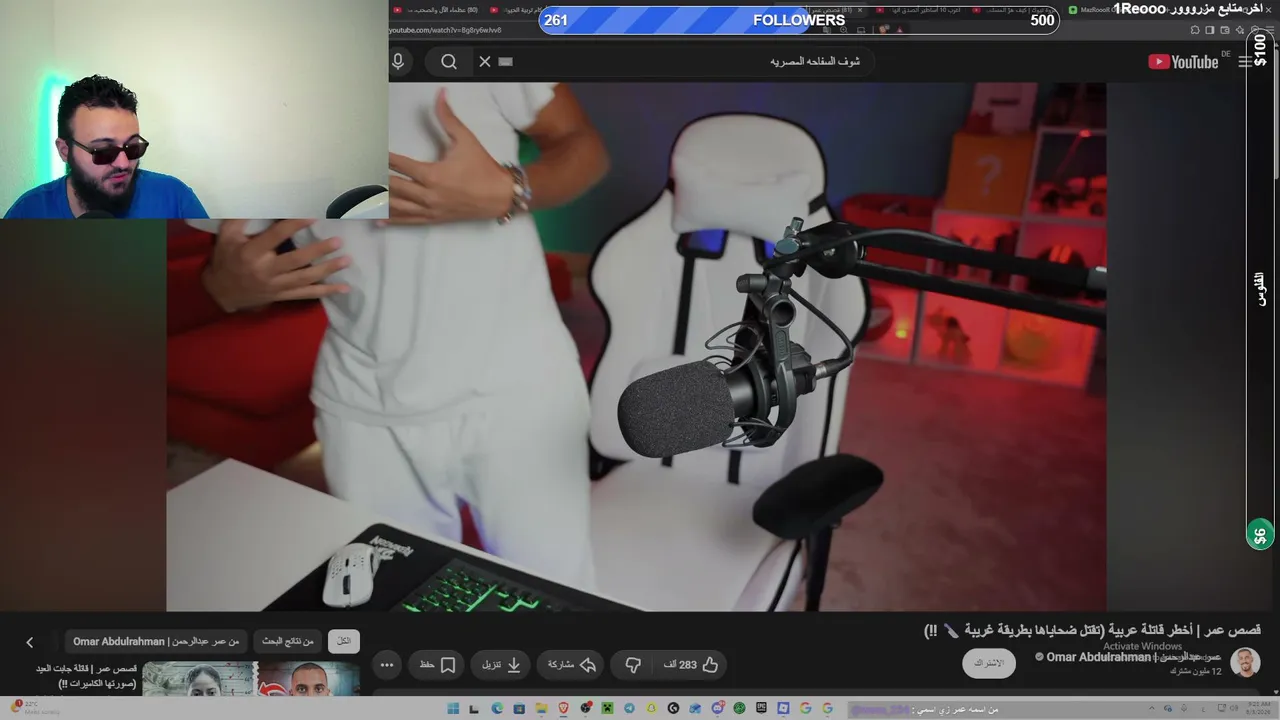The height and width of the screenshot is (720, 1280).
Task: Start a voice search with the microphone icon
Action: pos(398,61)
